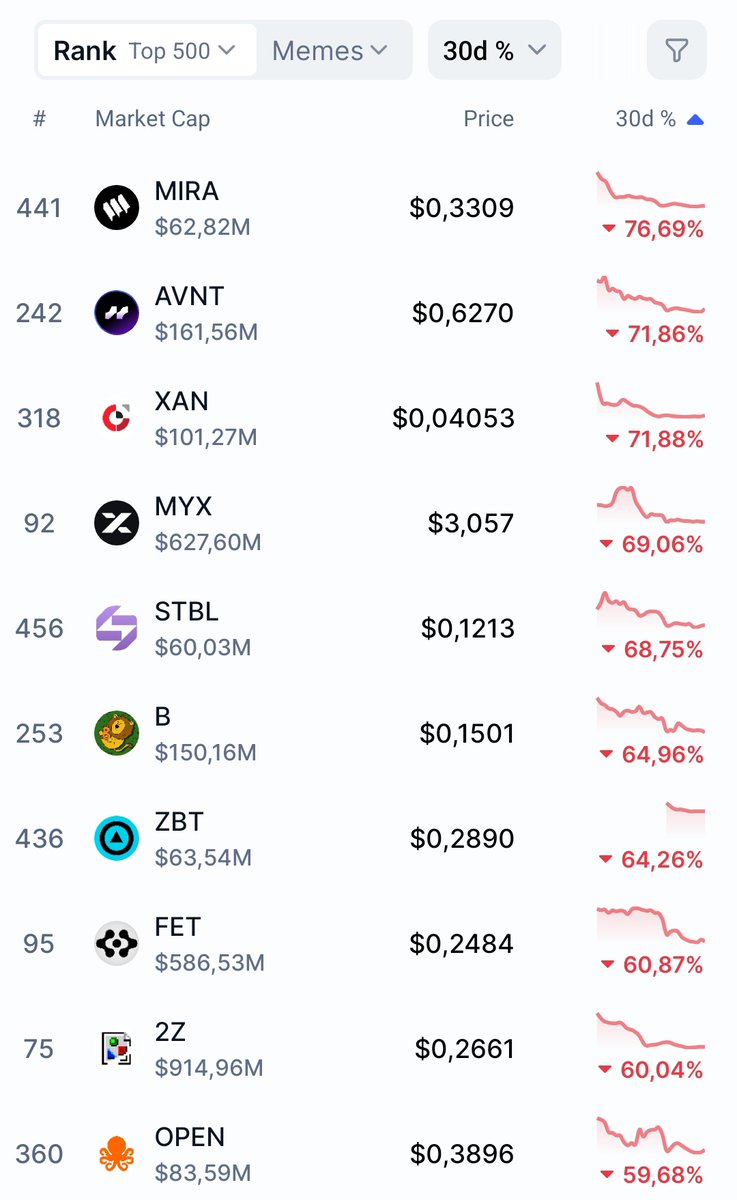Viewport: 737px width, 1200px height.
Task: Sort by Price column header
Action: [488, 119]
